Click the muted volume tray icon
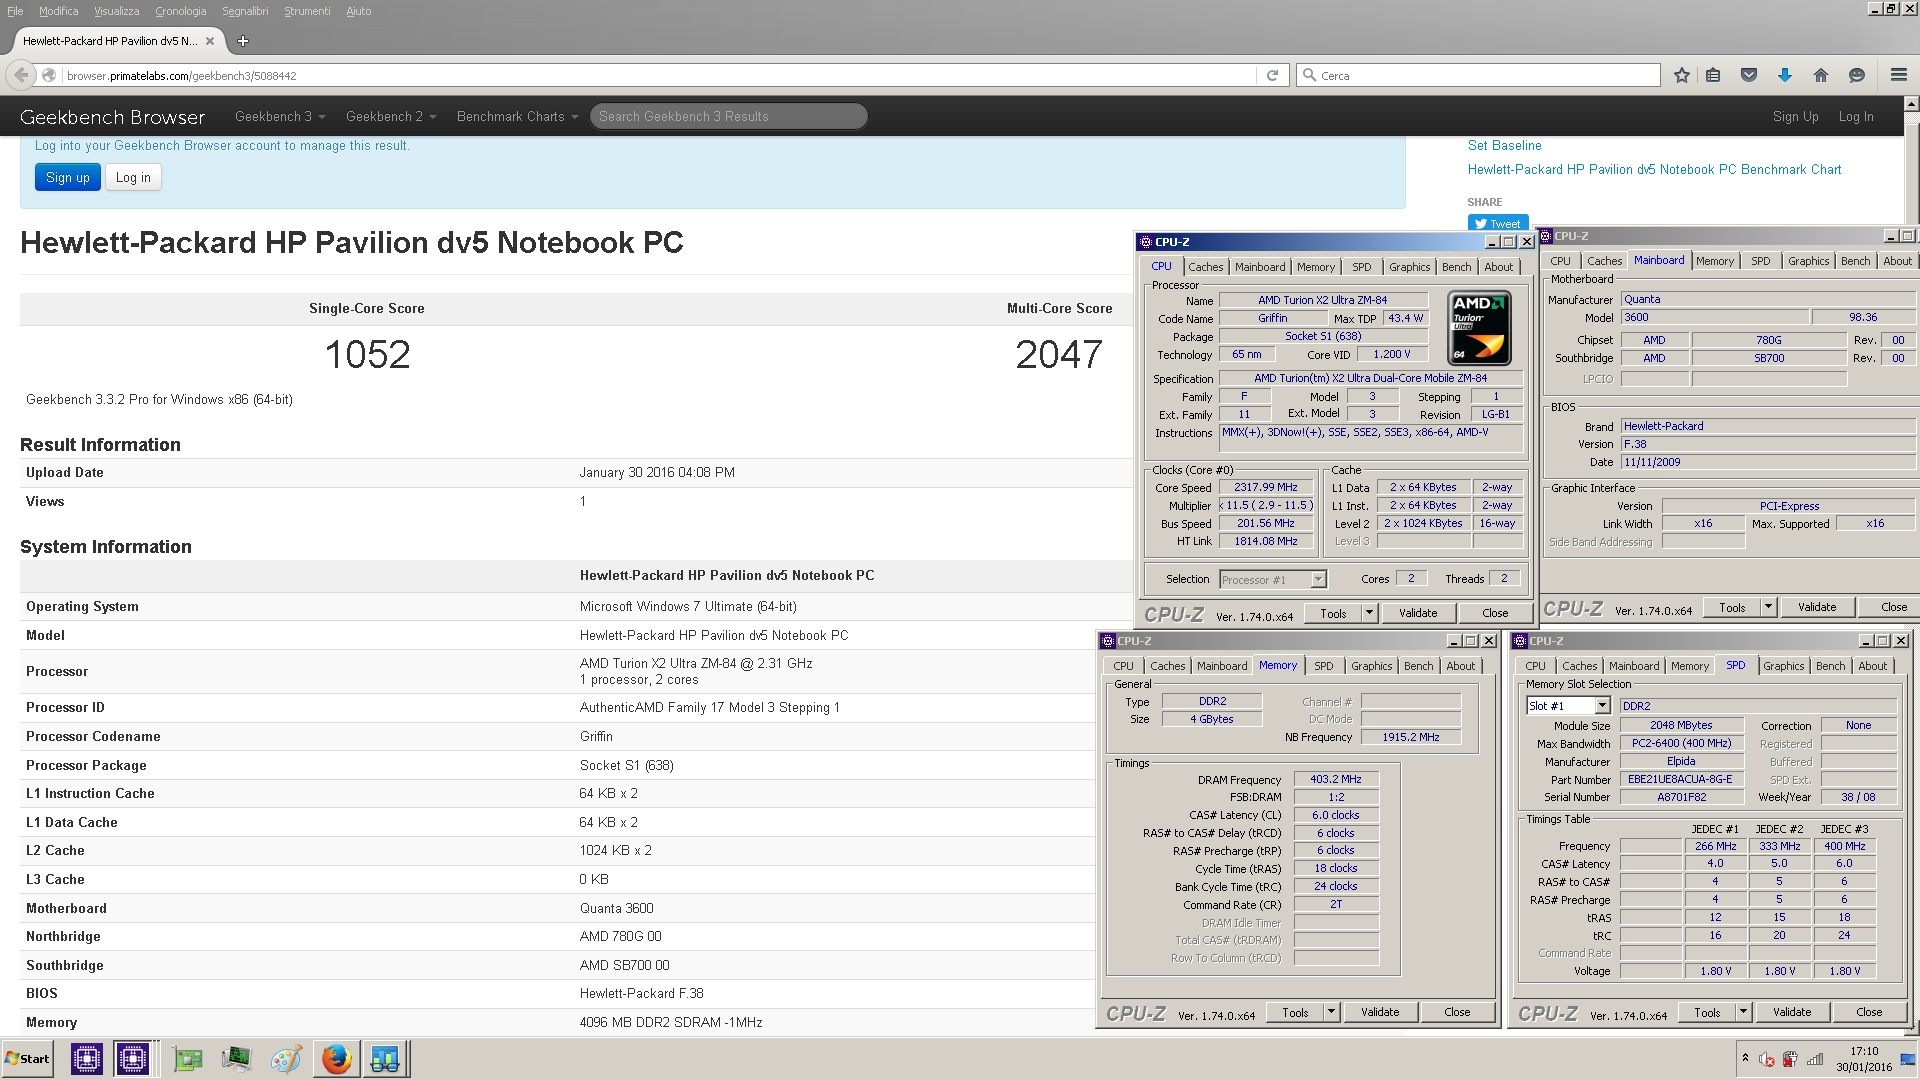 pyautogui.click(x=1767, y=1059)
